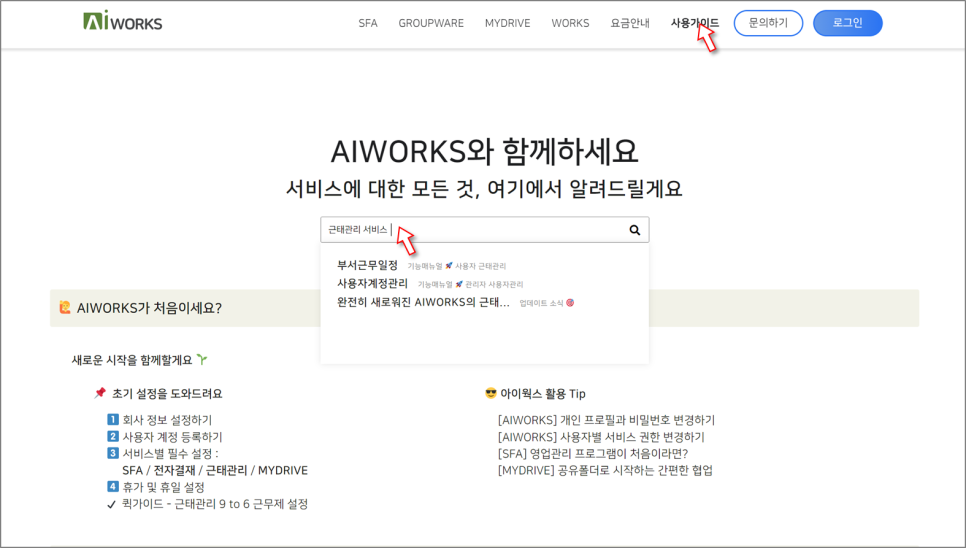Image resolution: width=966 pixels, height=548 pixels.
Task: Select WORKS in the top navigation
Action: point(570,23)
